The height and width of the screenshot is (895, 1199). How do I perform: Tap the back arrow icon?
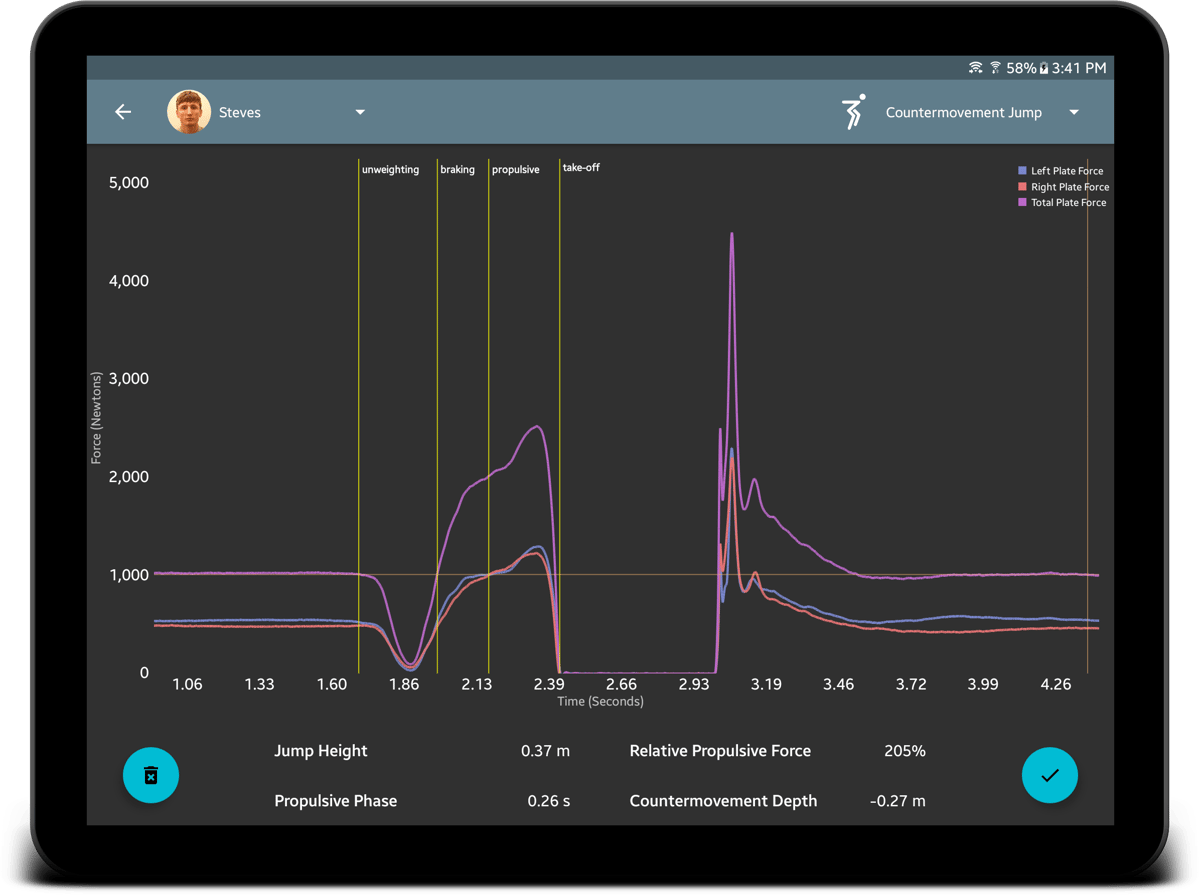pyautogui.click(x=123, y=112)
